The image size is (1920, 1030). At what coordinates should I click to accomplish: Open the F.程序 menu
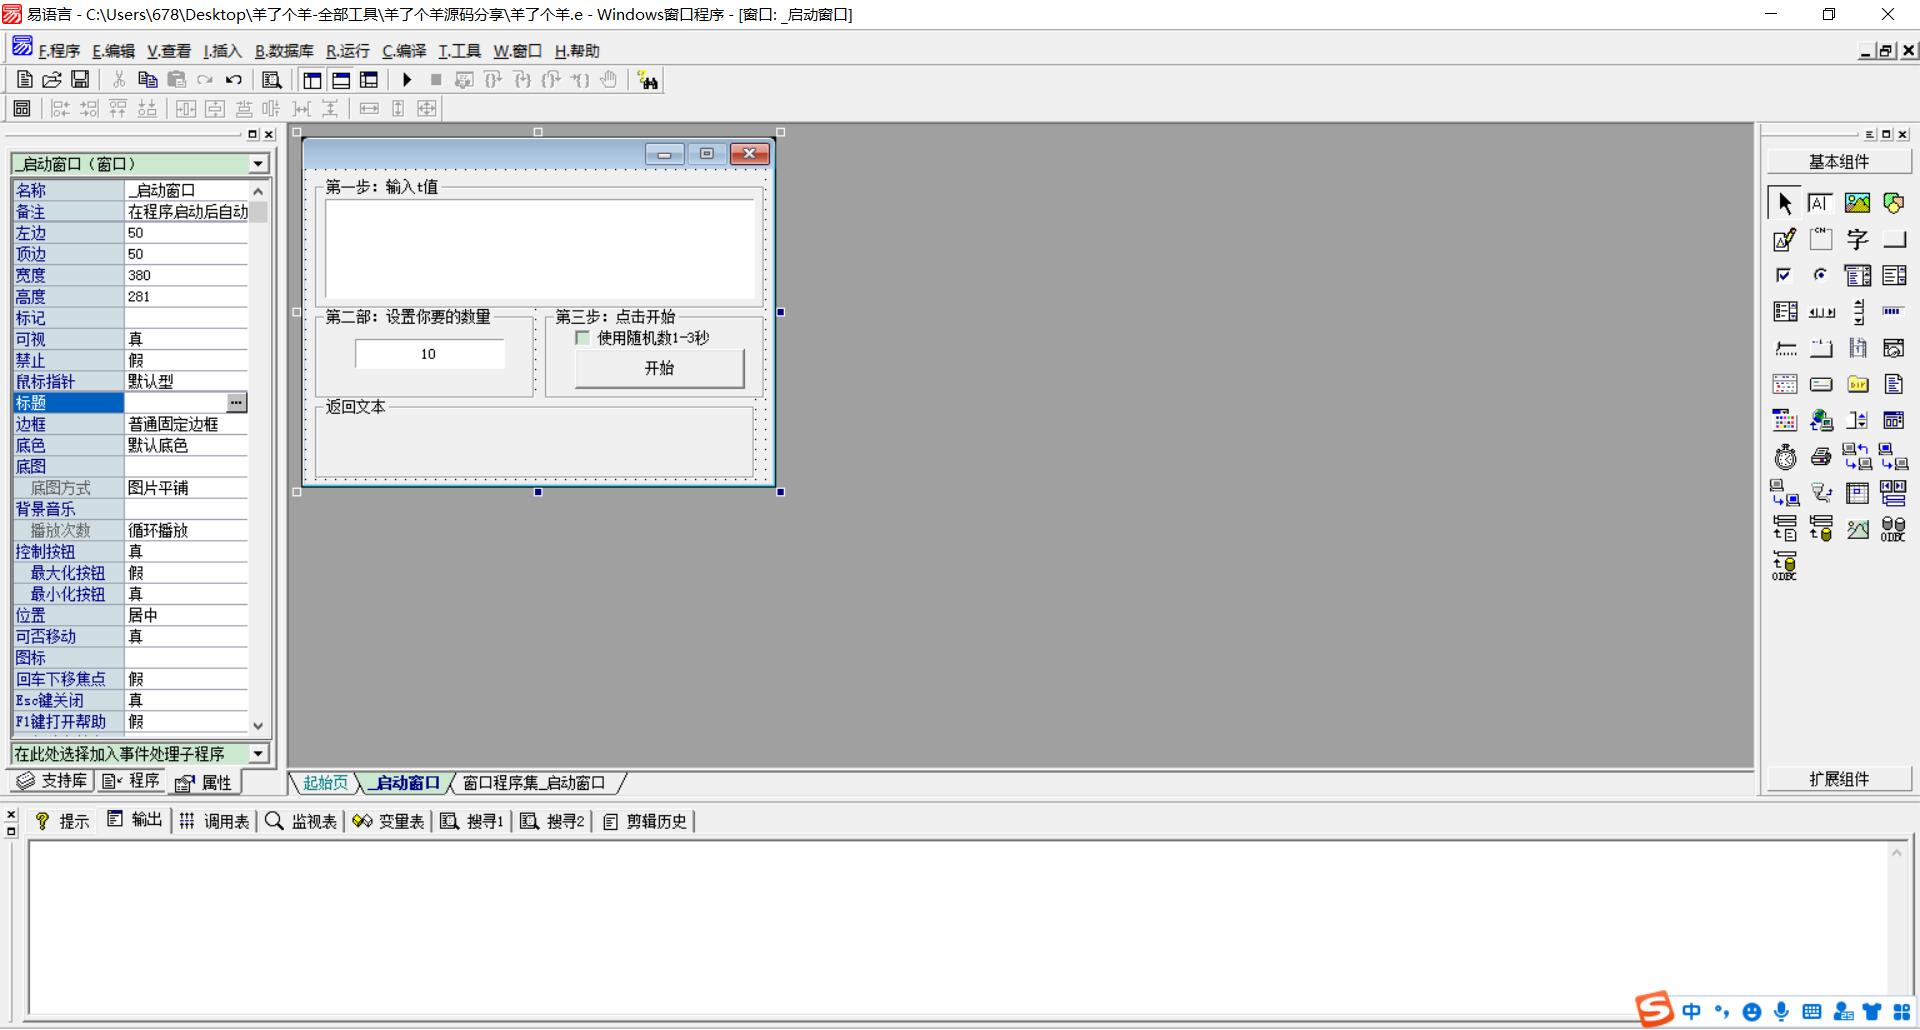(x=59, y=51)
